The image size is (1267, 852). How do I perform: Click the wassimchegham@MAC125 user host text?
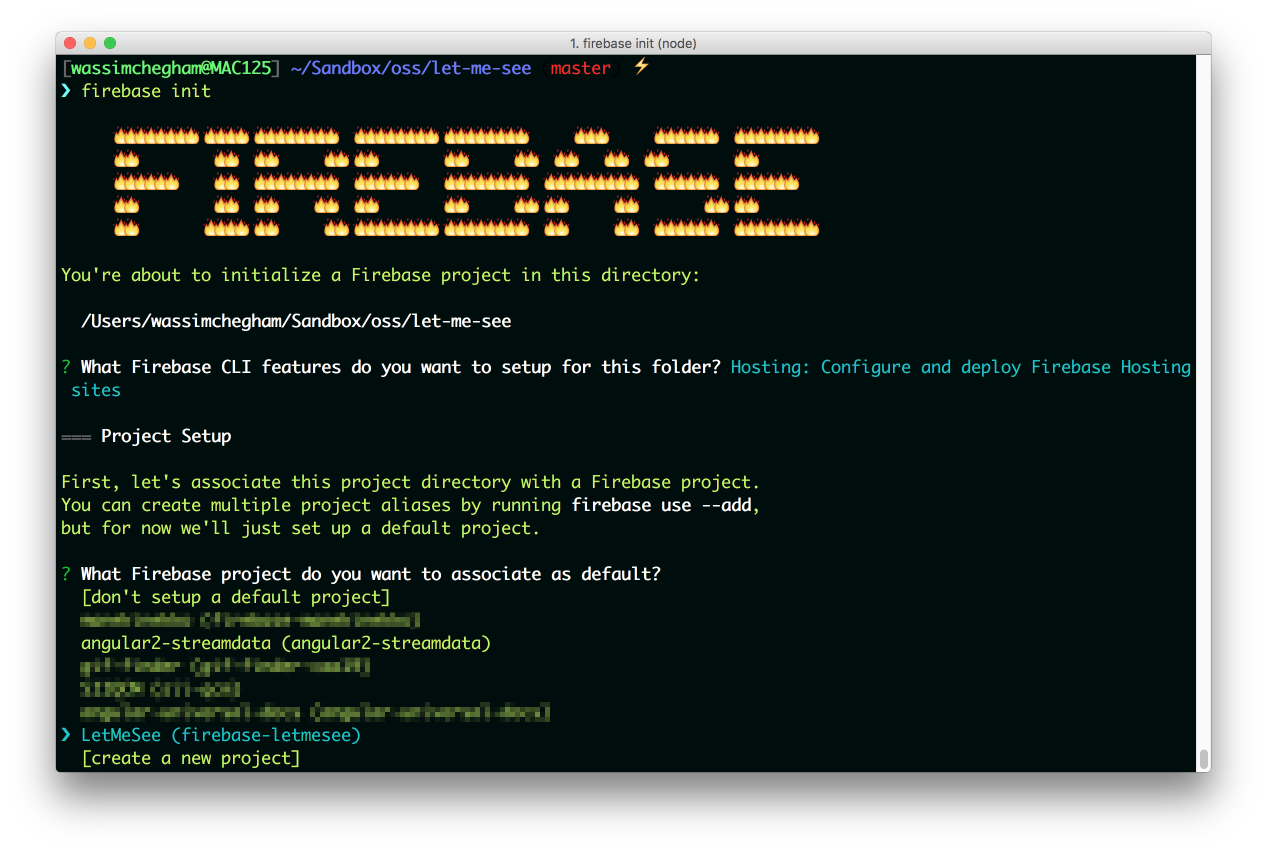click(171, 68)
